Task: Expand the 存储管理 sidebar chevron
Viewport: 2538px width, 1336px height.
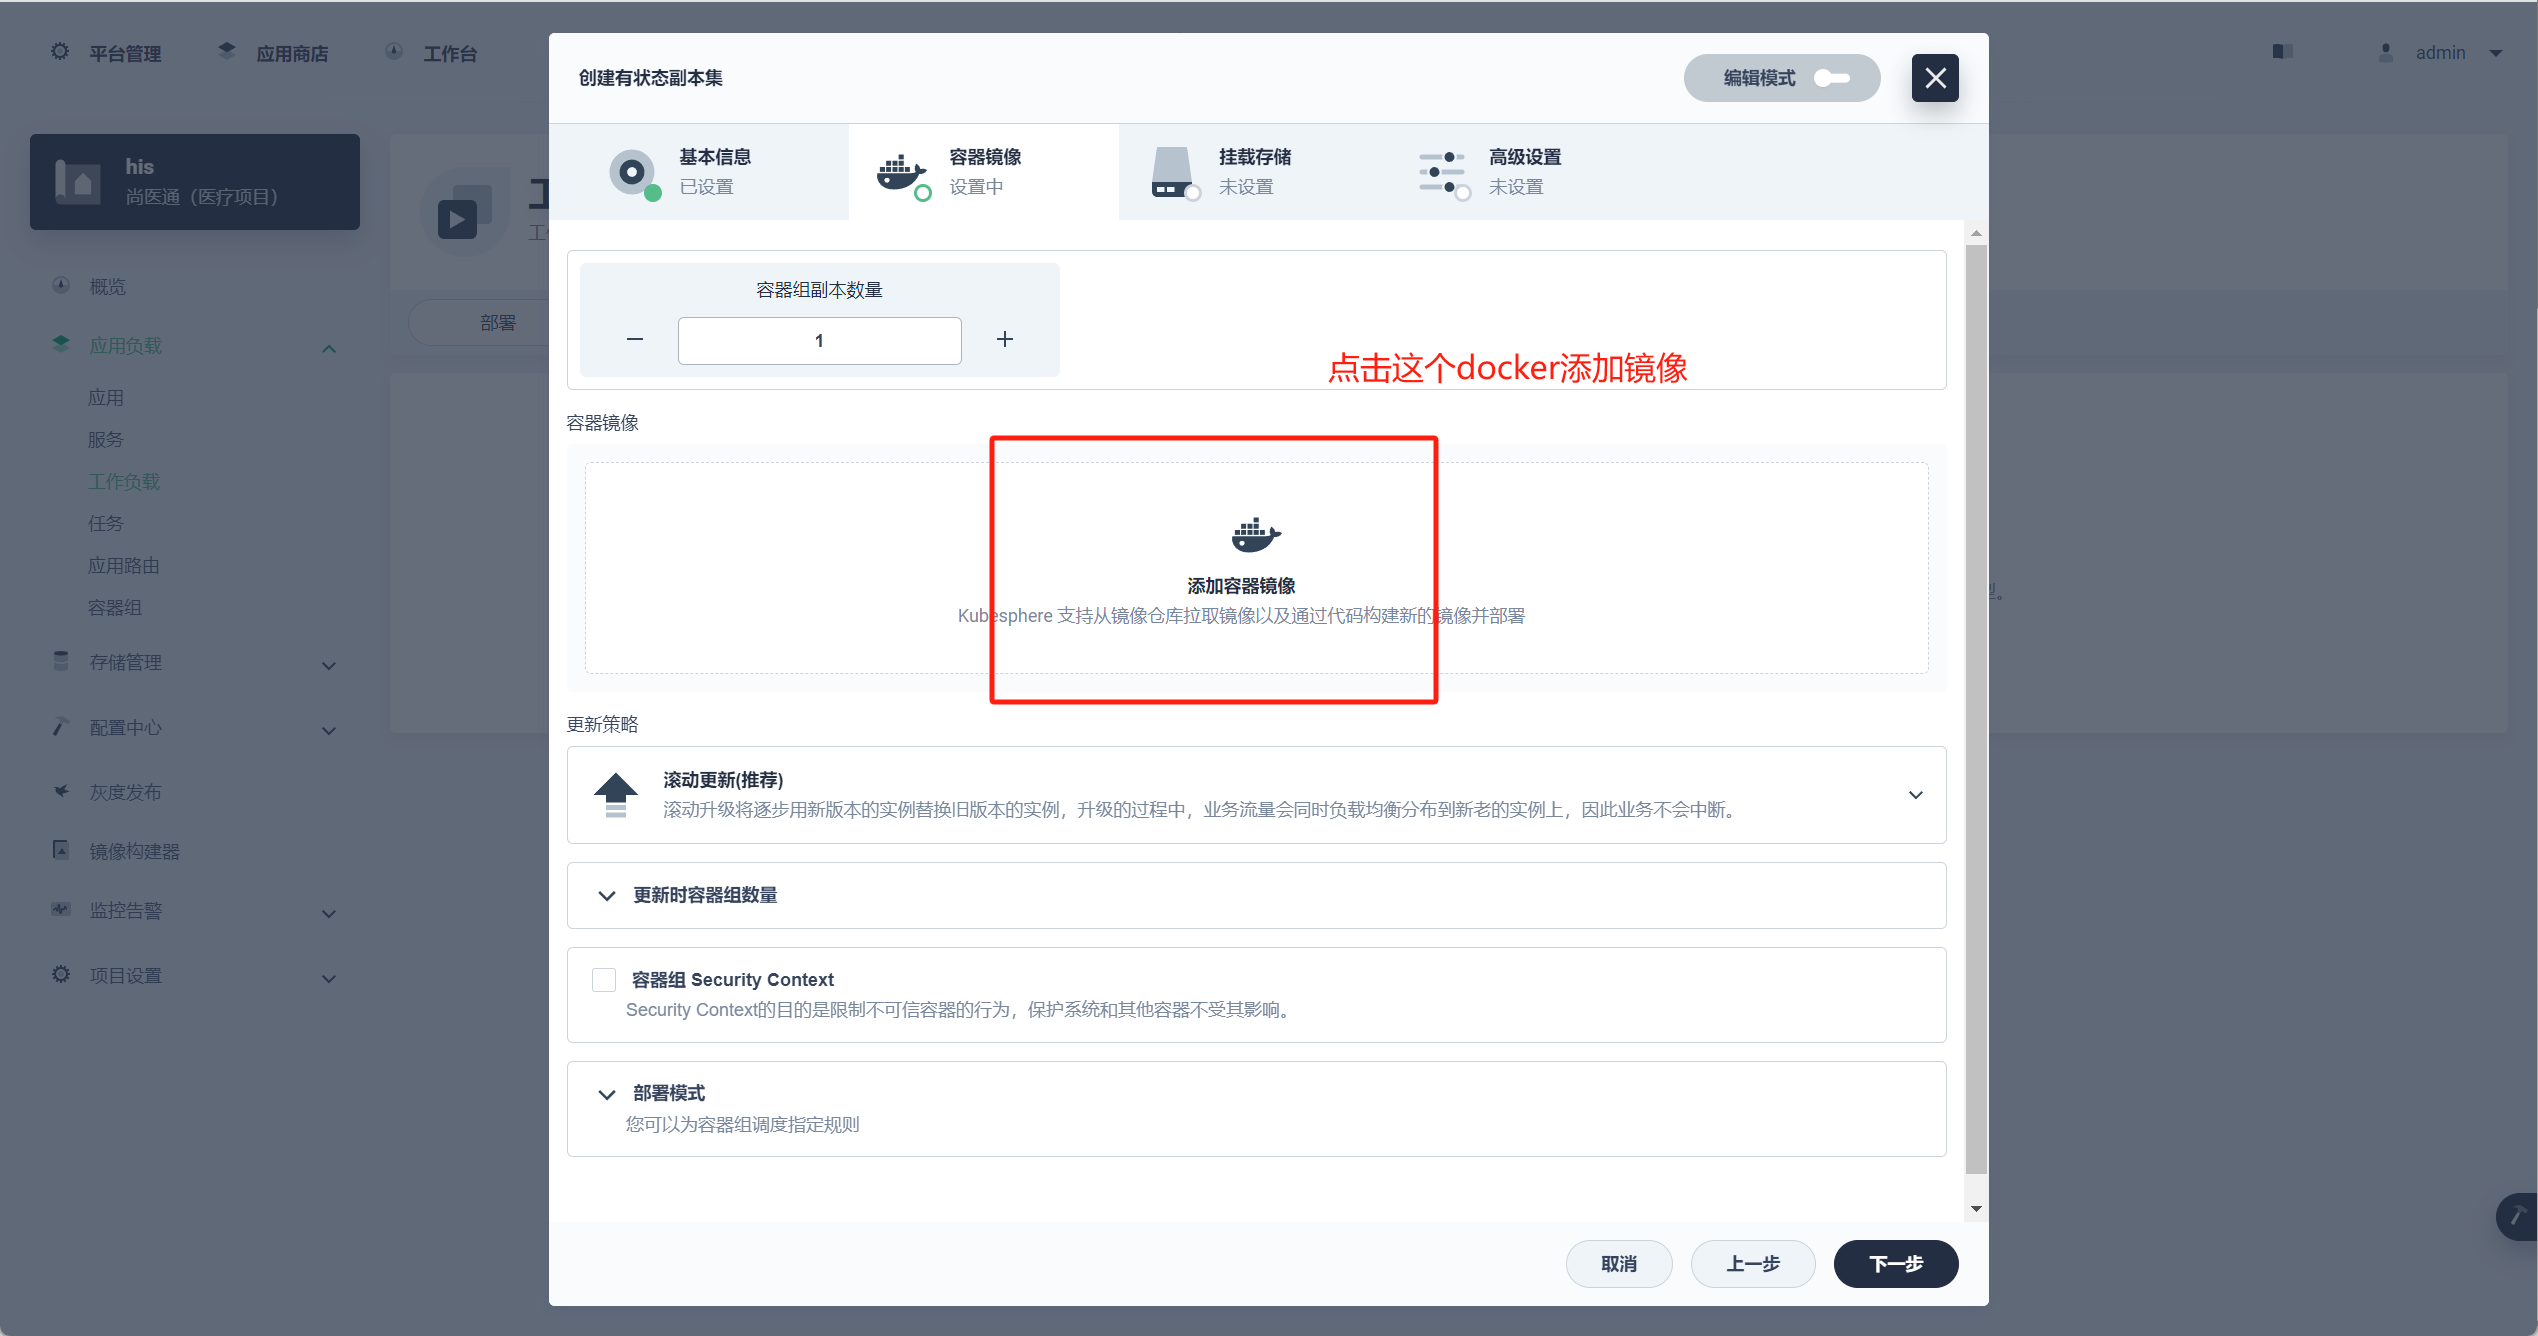Action: [x=329, y=666]
